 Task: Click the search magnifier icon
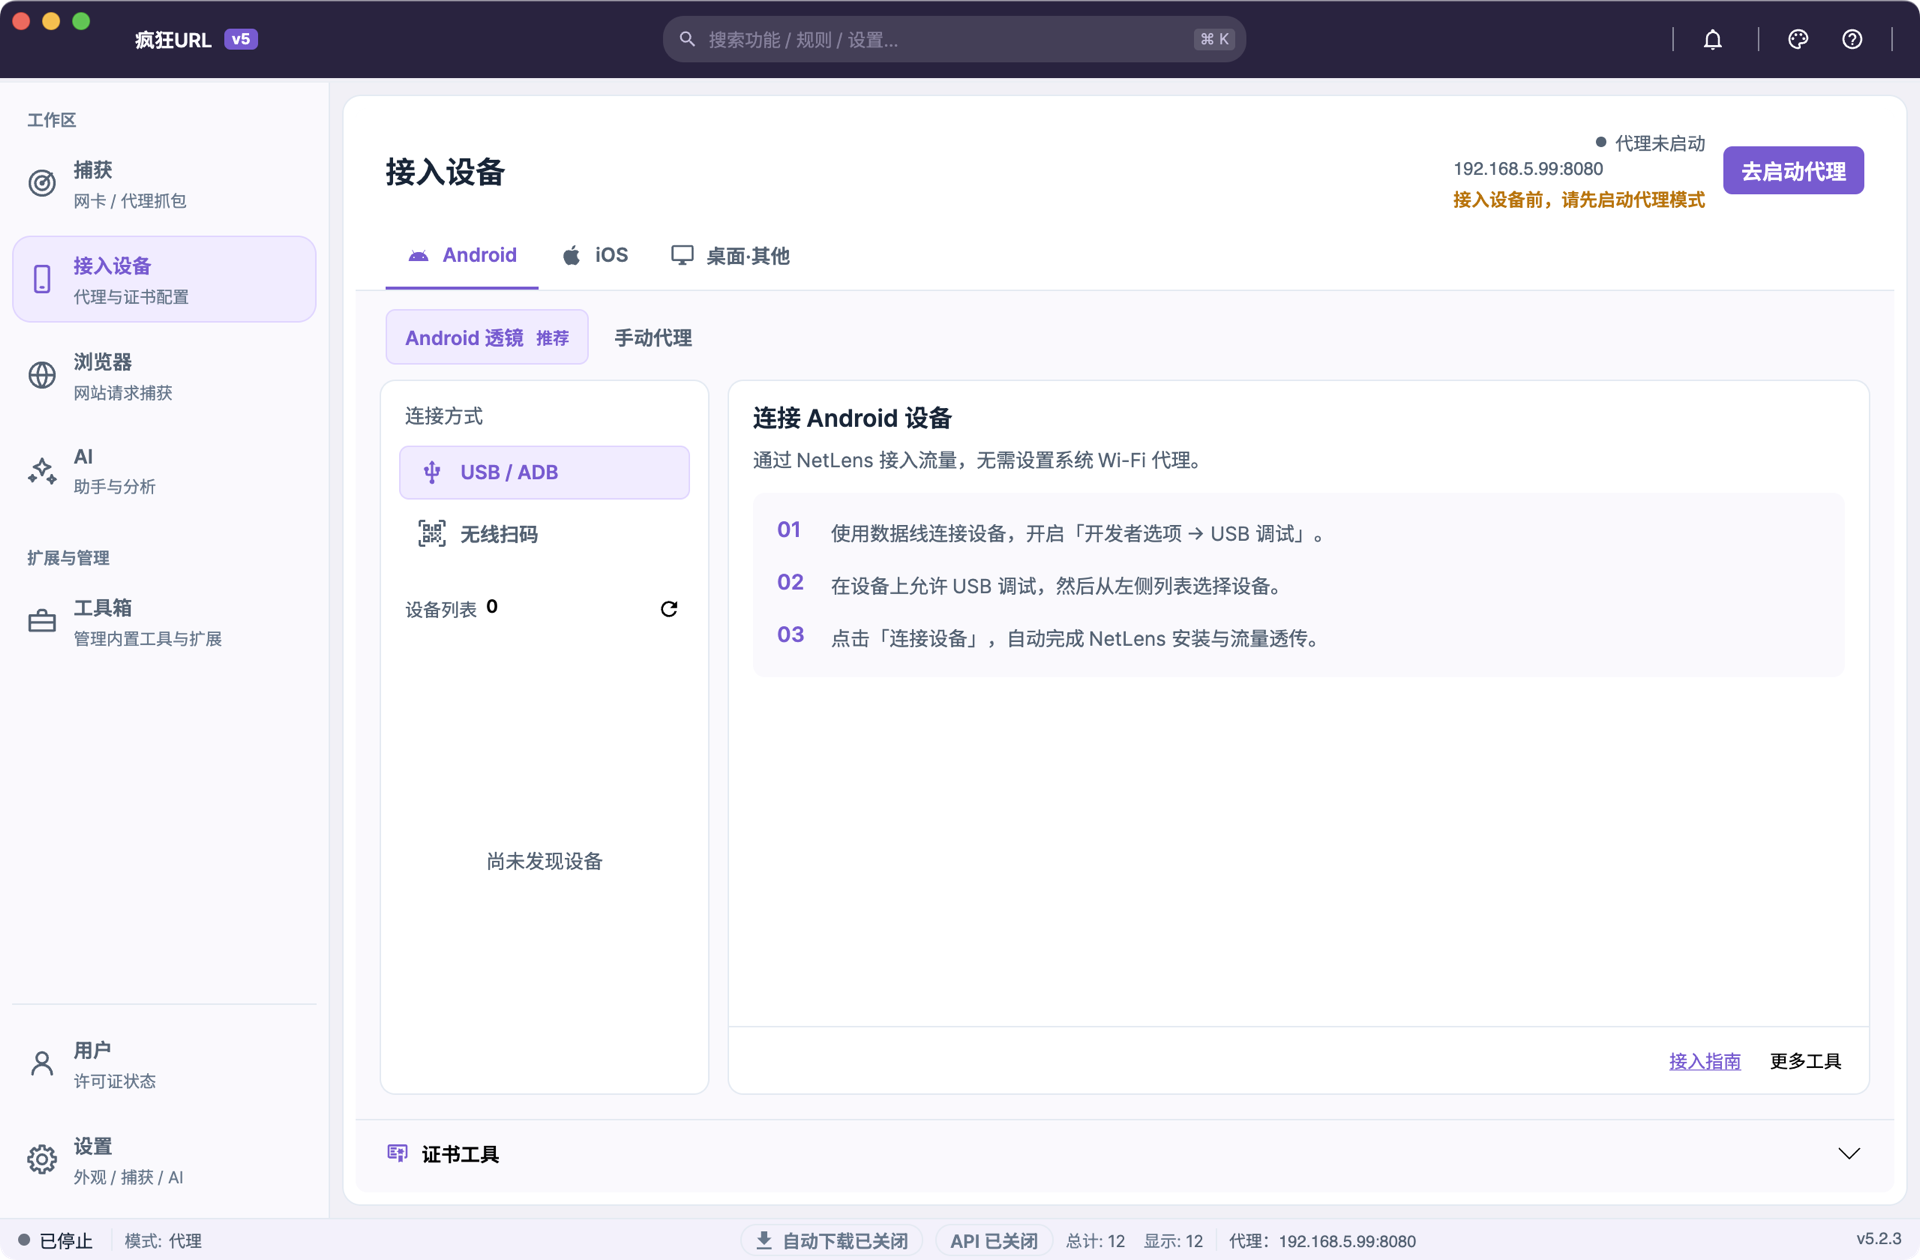tap(687, 39)
